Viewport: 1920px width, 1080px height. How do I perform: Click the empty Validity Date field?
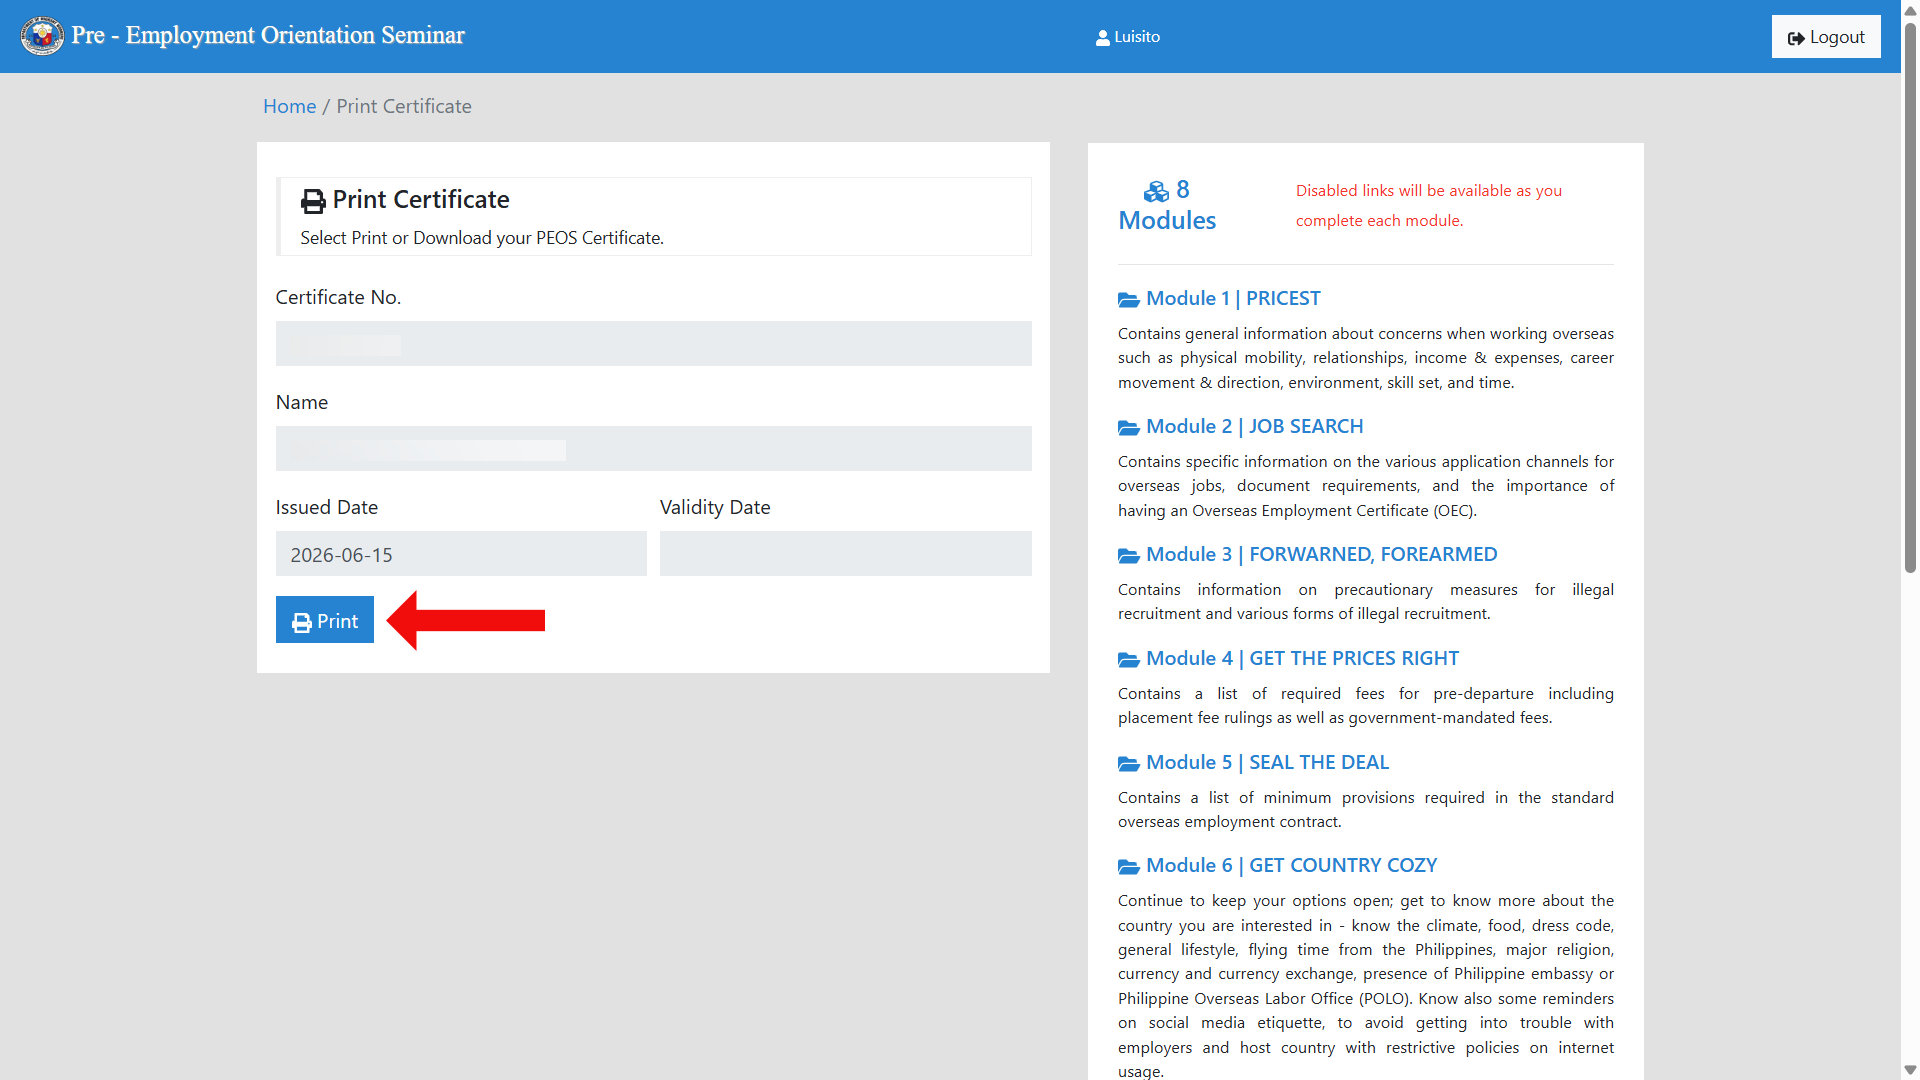point(845,554)
